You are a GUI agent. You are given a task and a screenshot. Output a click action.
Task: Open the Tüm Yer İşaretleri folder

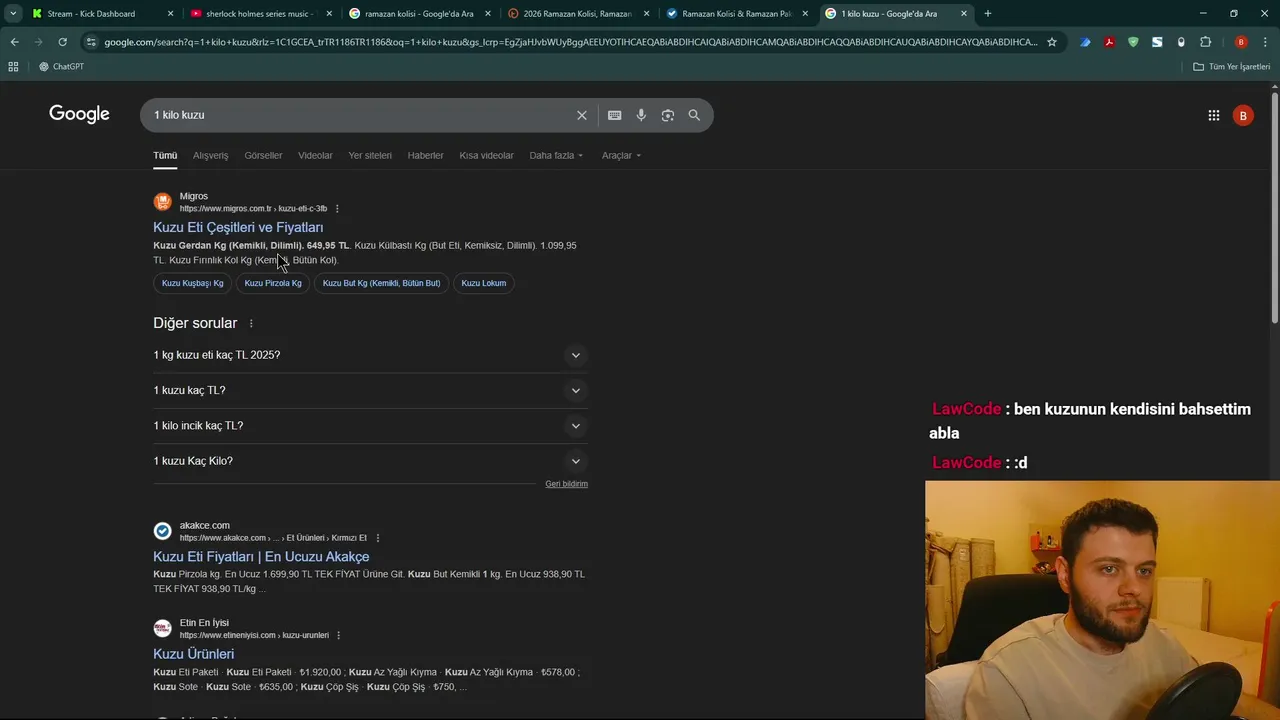coord(1232,66)
